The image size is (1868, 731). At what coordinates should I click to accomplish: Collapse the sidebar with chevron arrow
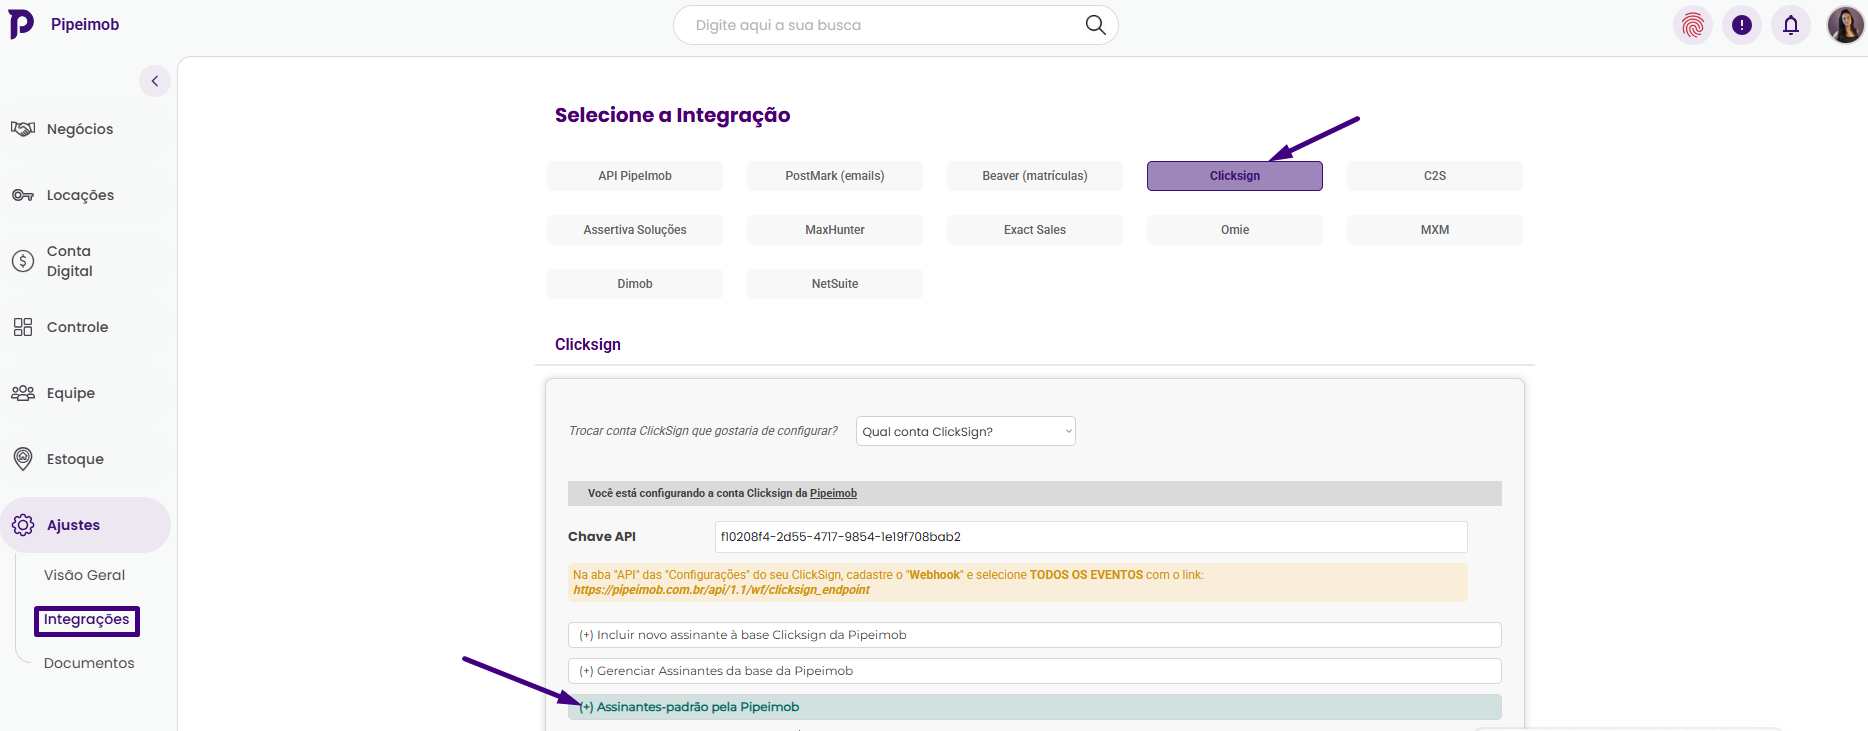155,81
